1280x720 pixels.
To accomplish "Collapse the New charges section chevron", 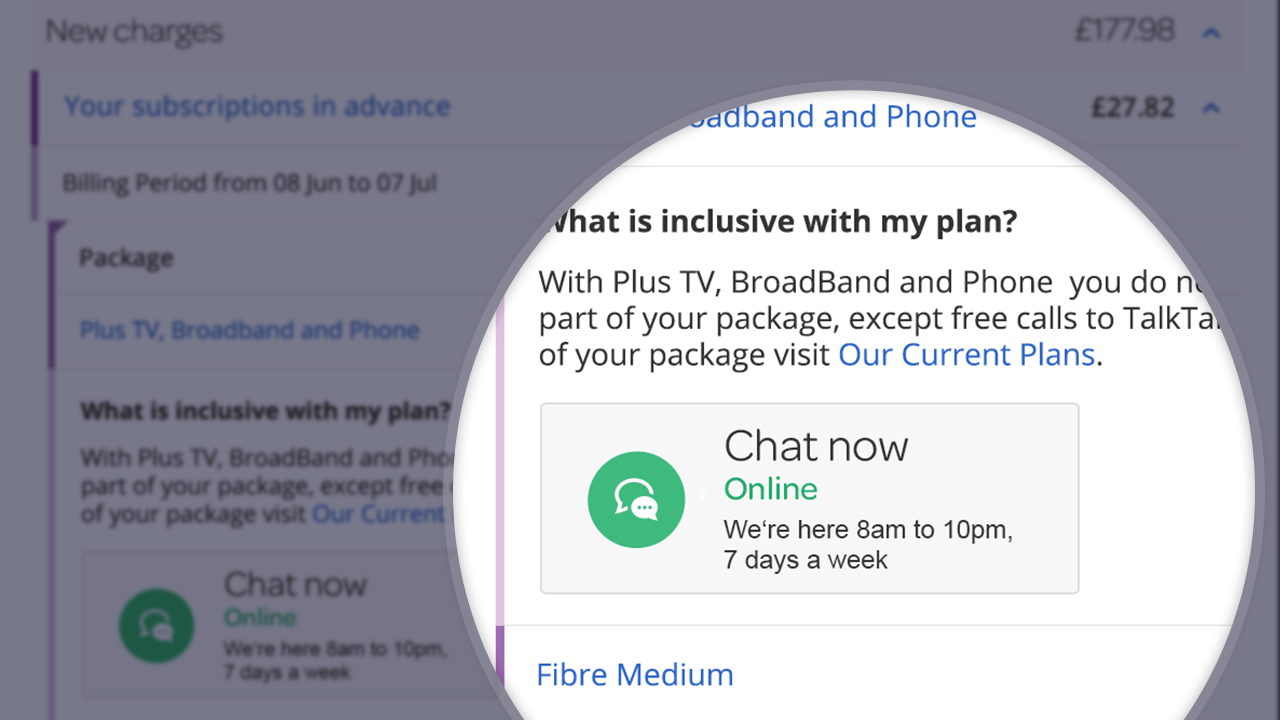I will tap(1211, 33).
